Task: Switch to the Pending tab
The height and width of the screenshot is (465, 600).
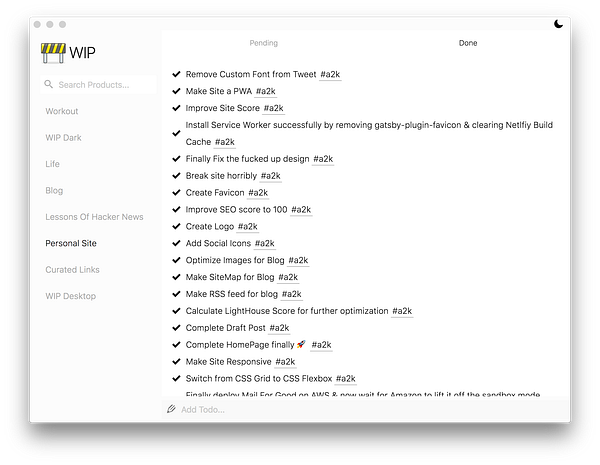Action: 264,43
